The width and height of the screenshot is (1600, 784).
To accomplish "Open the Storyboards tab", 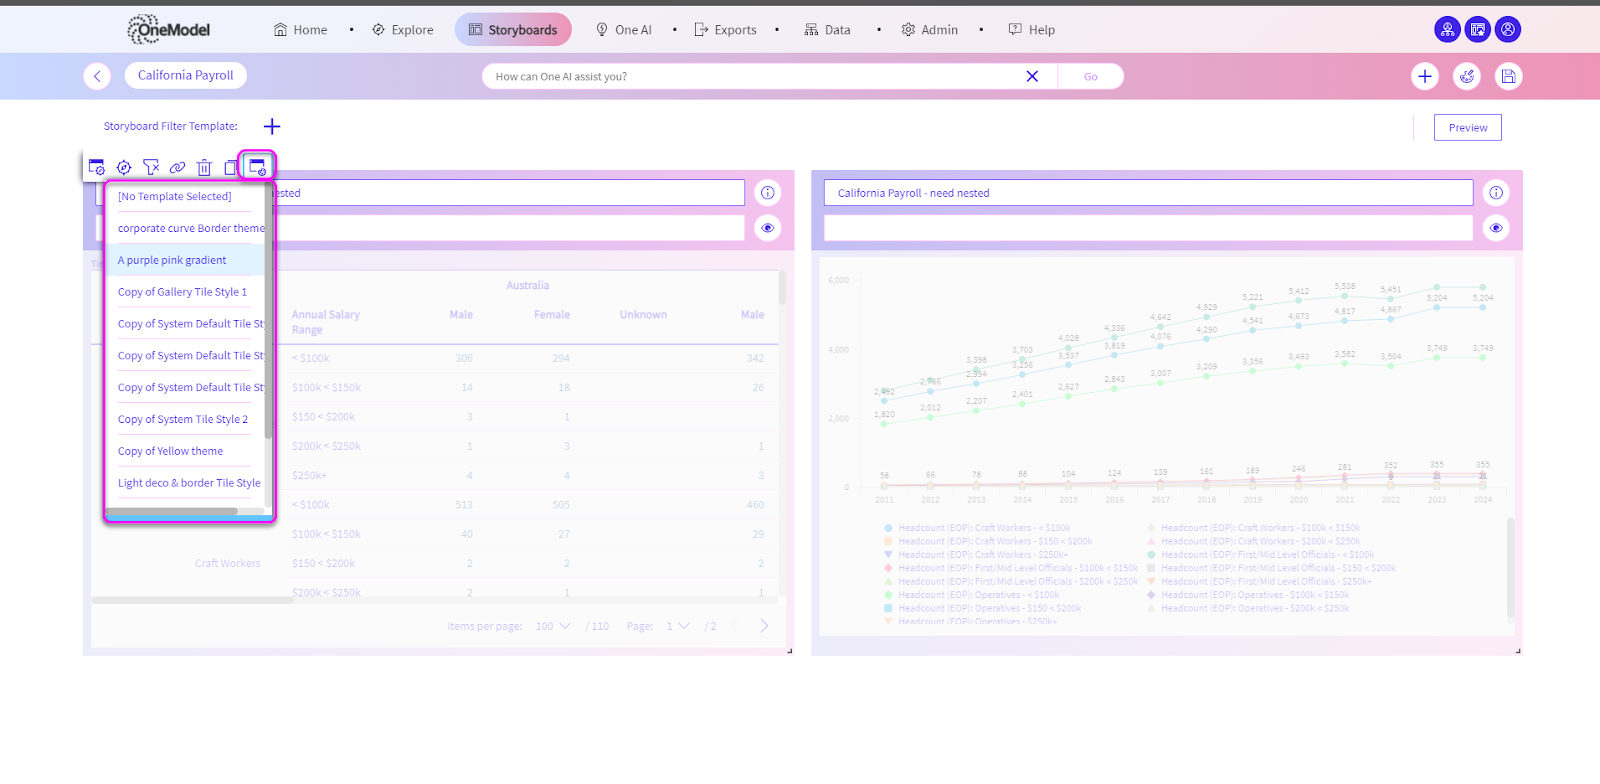I will coord(513,30).
